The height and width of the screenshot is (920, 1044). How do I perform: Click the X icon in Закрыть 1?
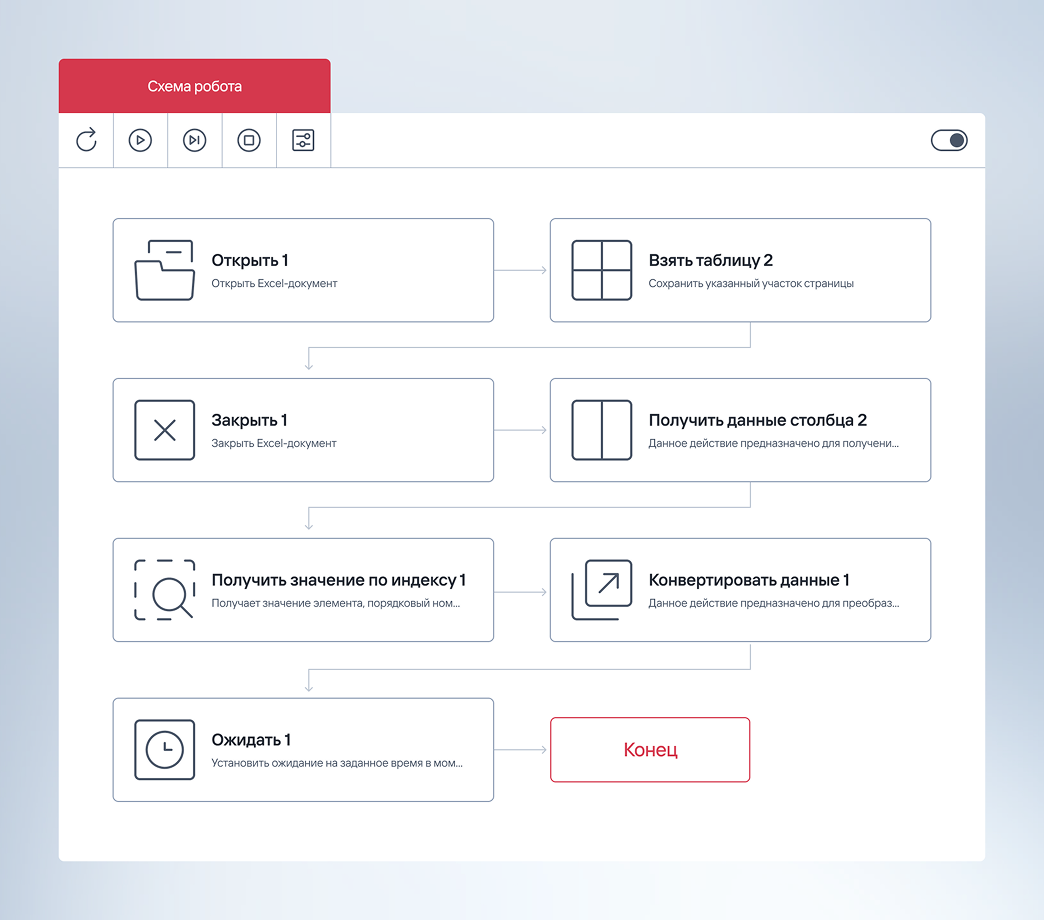(x=164, y=430)
